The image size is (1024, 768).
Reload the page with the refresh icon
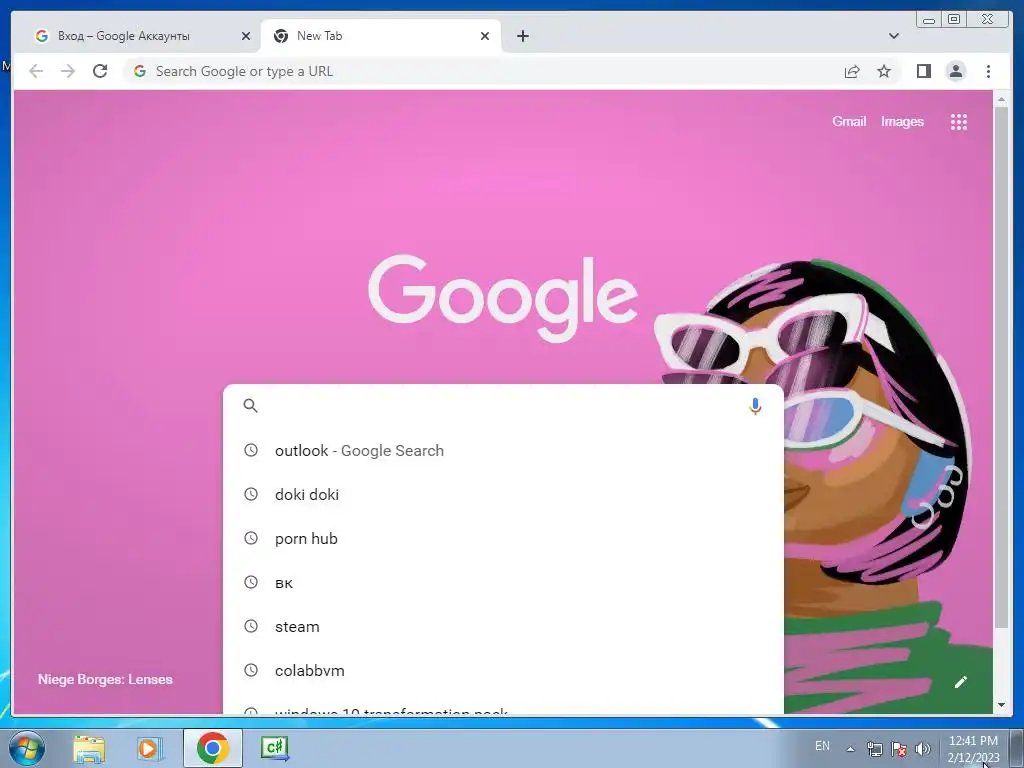100,71
